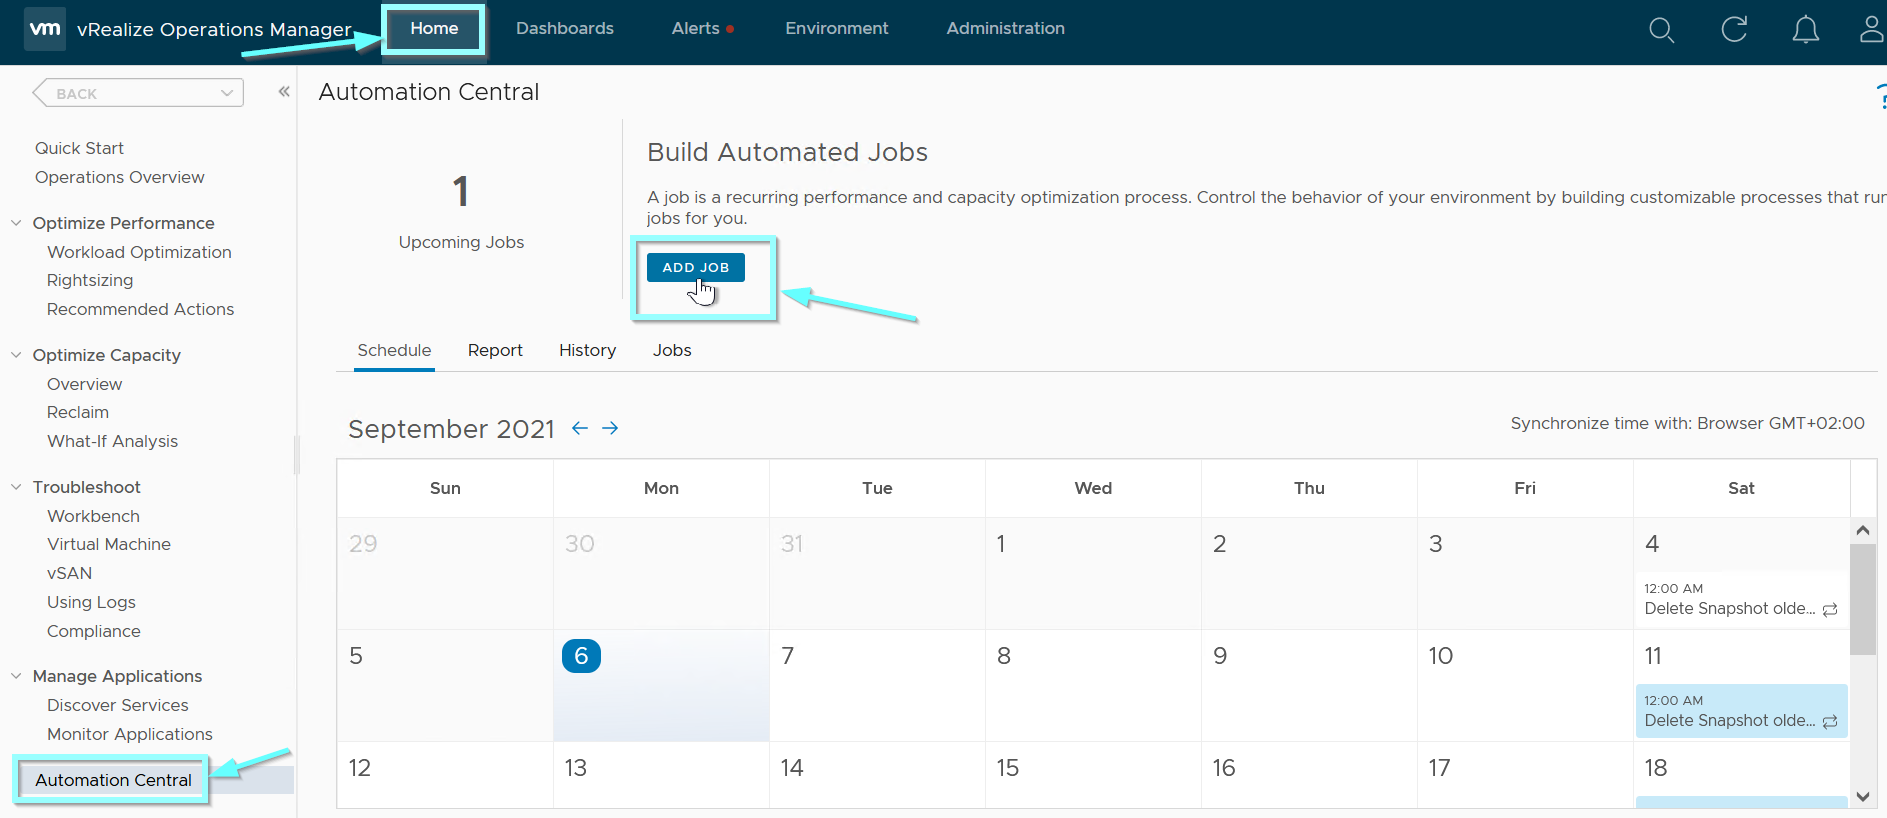Open the BACK dropdown in sidebar
This screenshot has width=1887, height=818.
pyautogui.click(x=138, y=93)
